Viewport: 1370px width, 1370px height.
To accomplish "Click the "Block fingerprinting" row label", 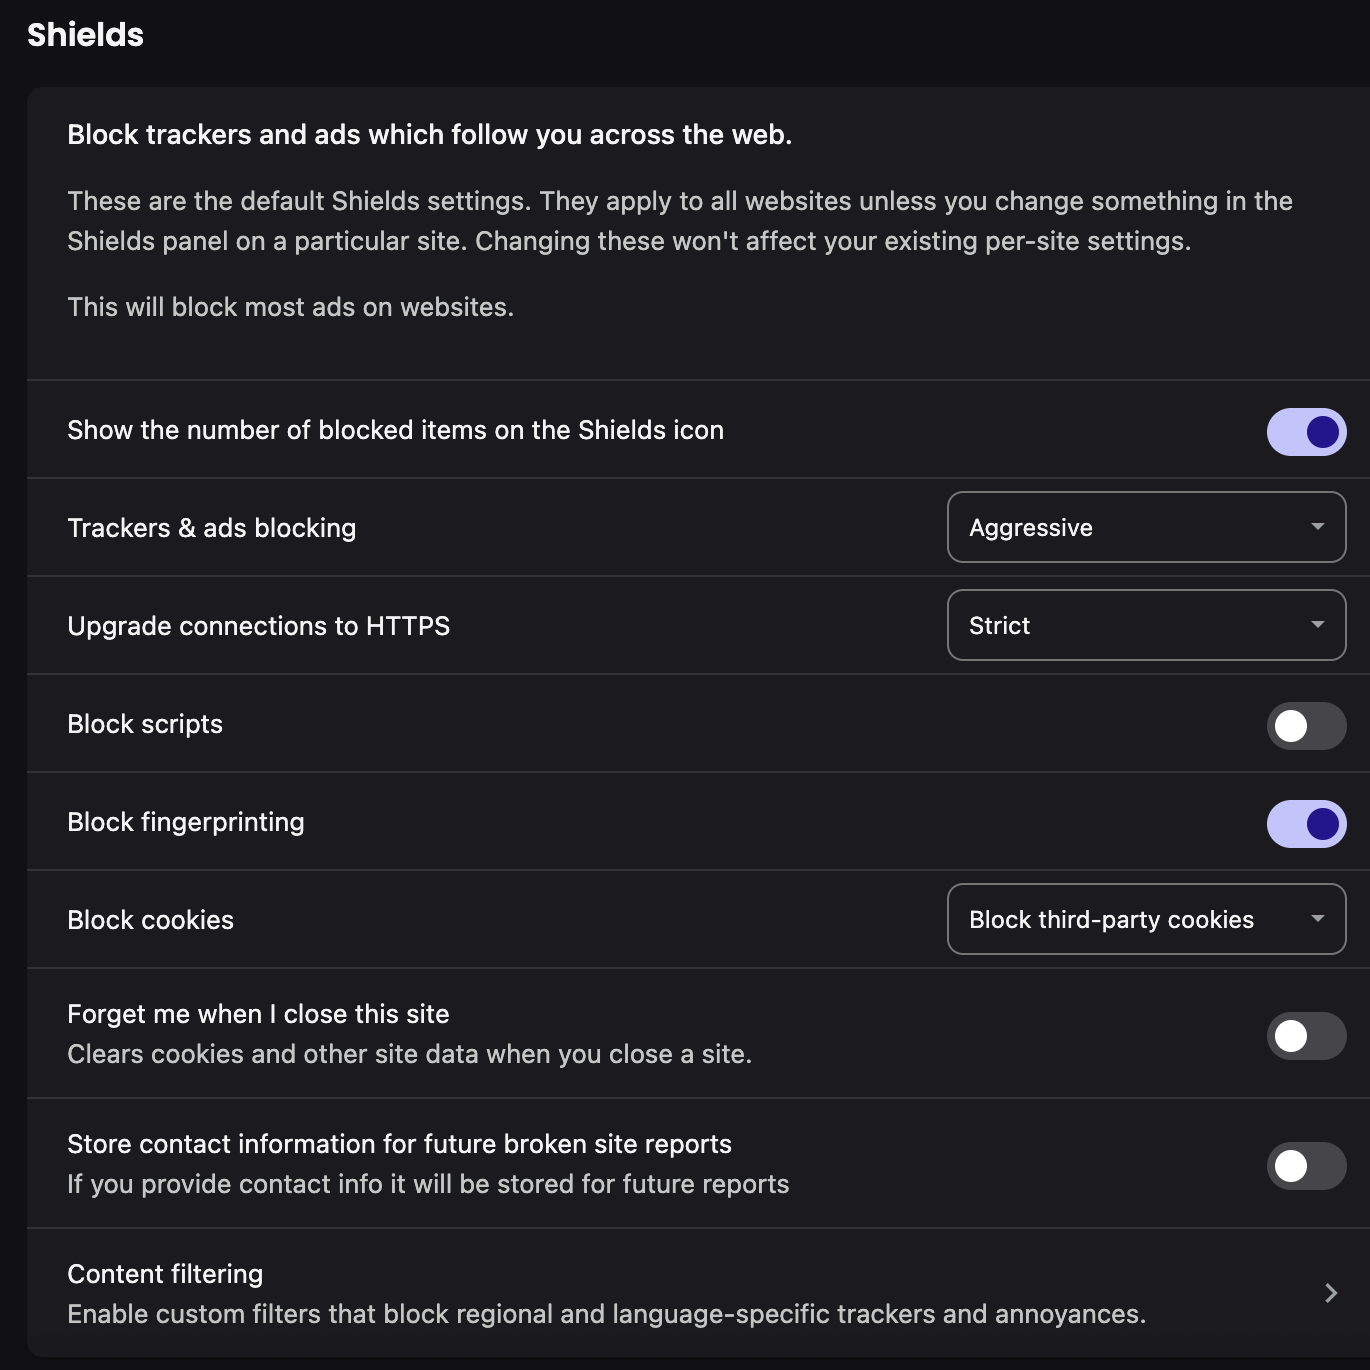I will pos(185,822).
